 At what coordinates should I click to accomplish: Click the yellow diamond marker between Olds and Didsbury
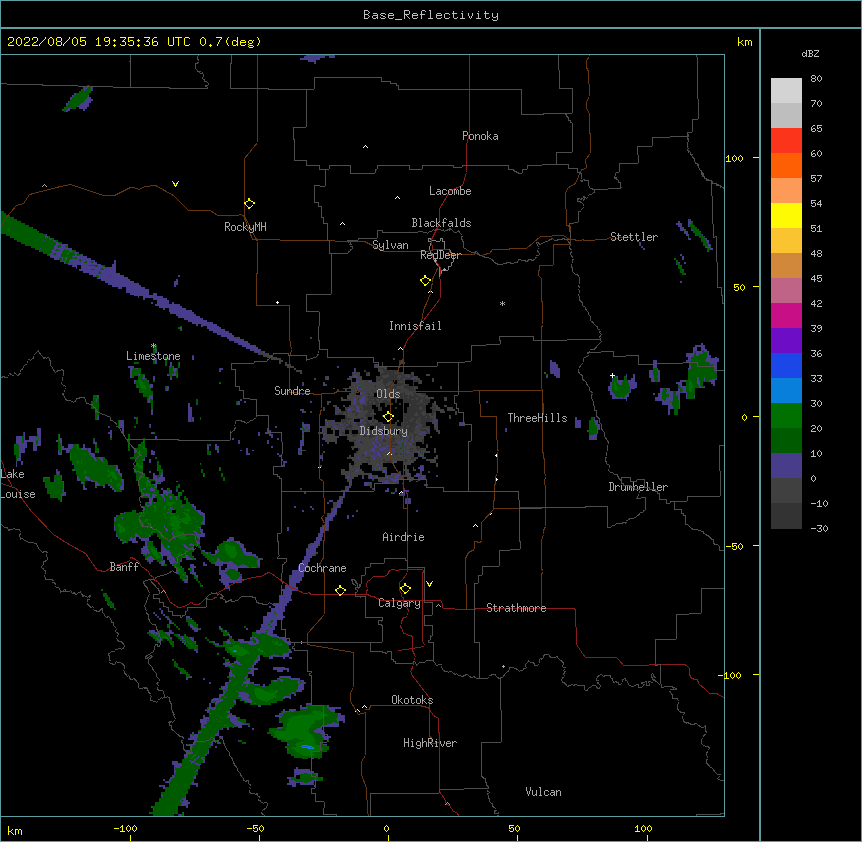pyautogui.click(x=388, y=416)
